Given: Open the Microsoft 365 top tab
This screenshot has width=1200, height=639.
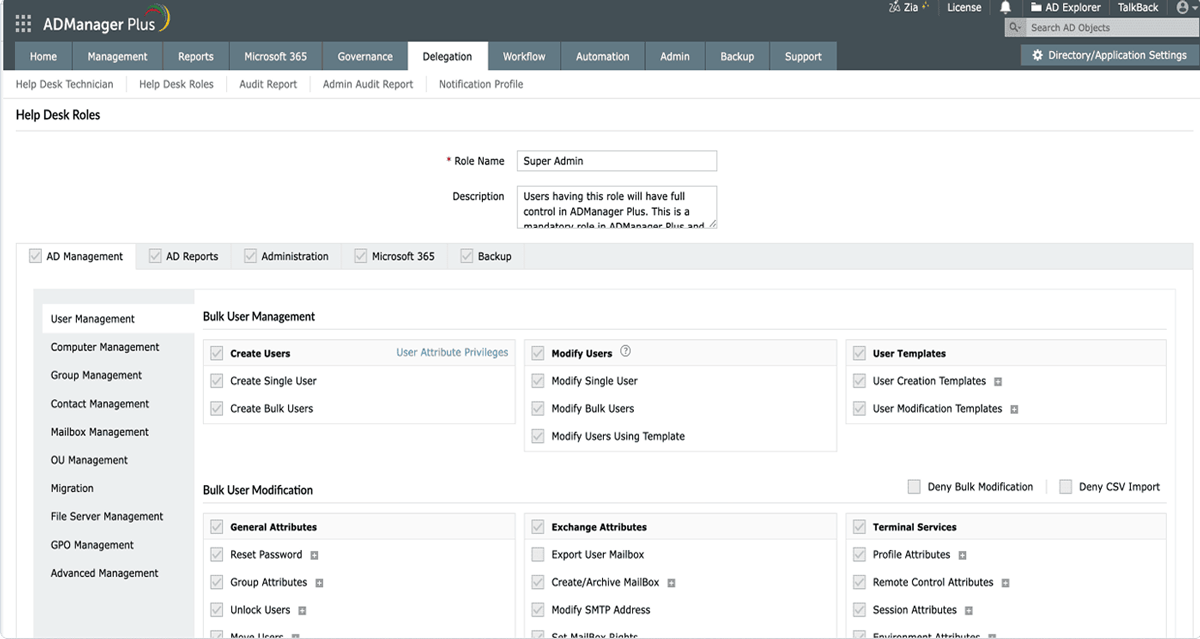Looking at the screenshot, I should [x=276, y=57].
